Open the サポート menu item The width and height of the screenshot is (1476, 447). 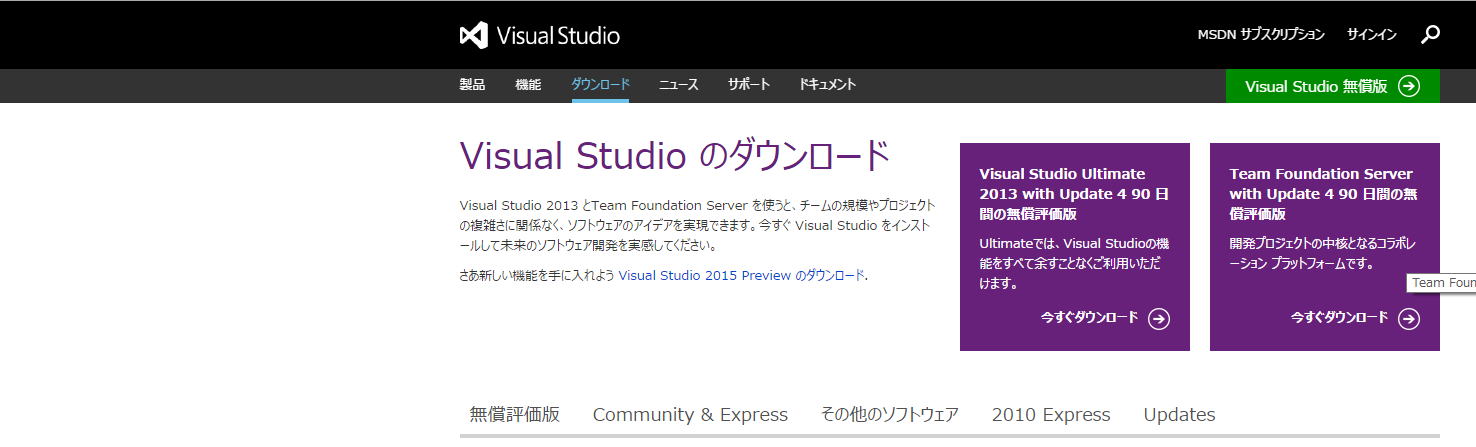(x=749, y=85)
